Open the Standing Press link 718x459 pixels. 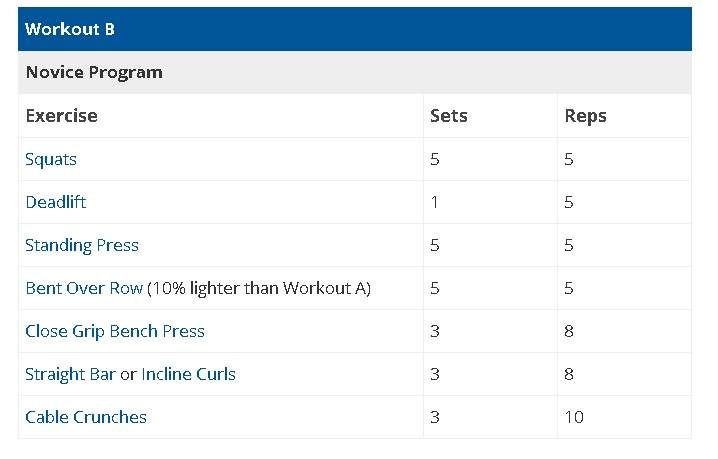tap(82, 246)
